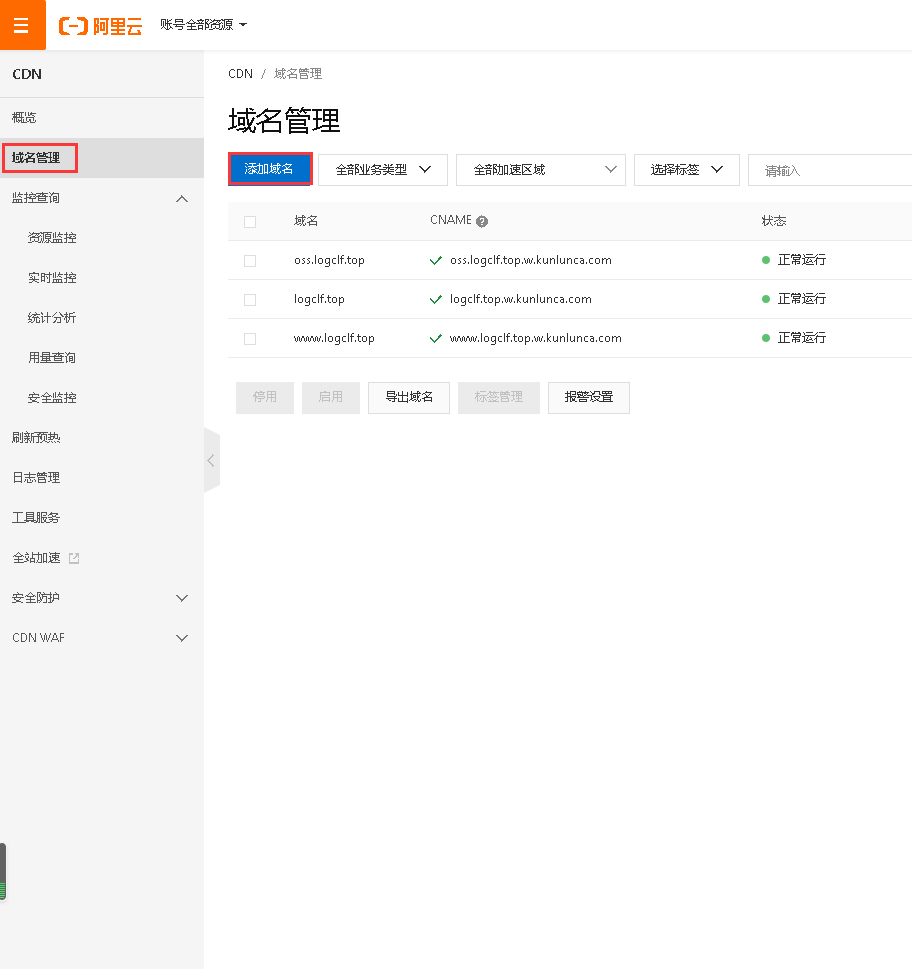
Task: Click the 状态 column header
Action: tap(774, 221)
